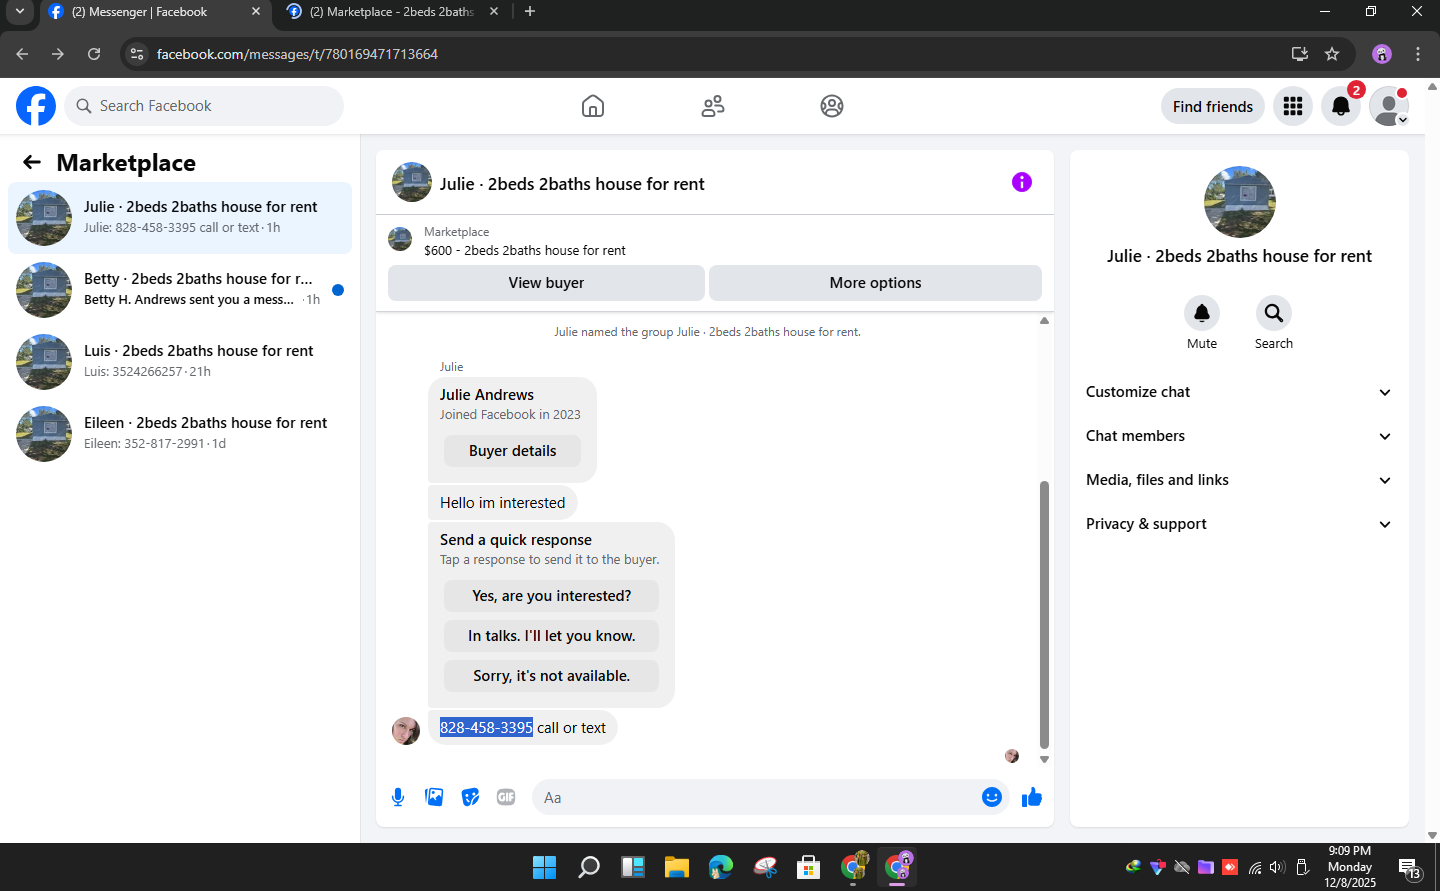This screenshot has height=891, width=1440.
Task: Click the group avatar in right panel
Action: click(x=1240, y=202)
